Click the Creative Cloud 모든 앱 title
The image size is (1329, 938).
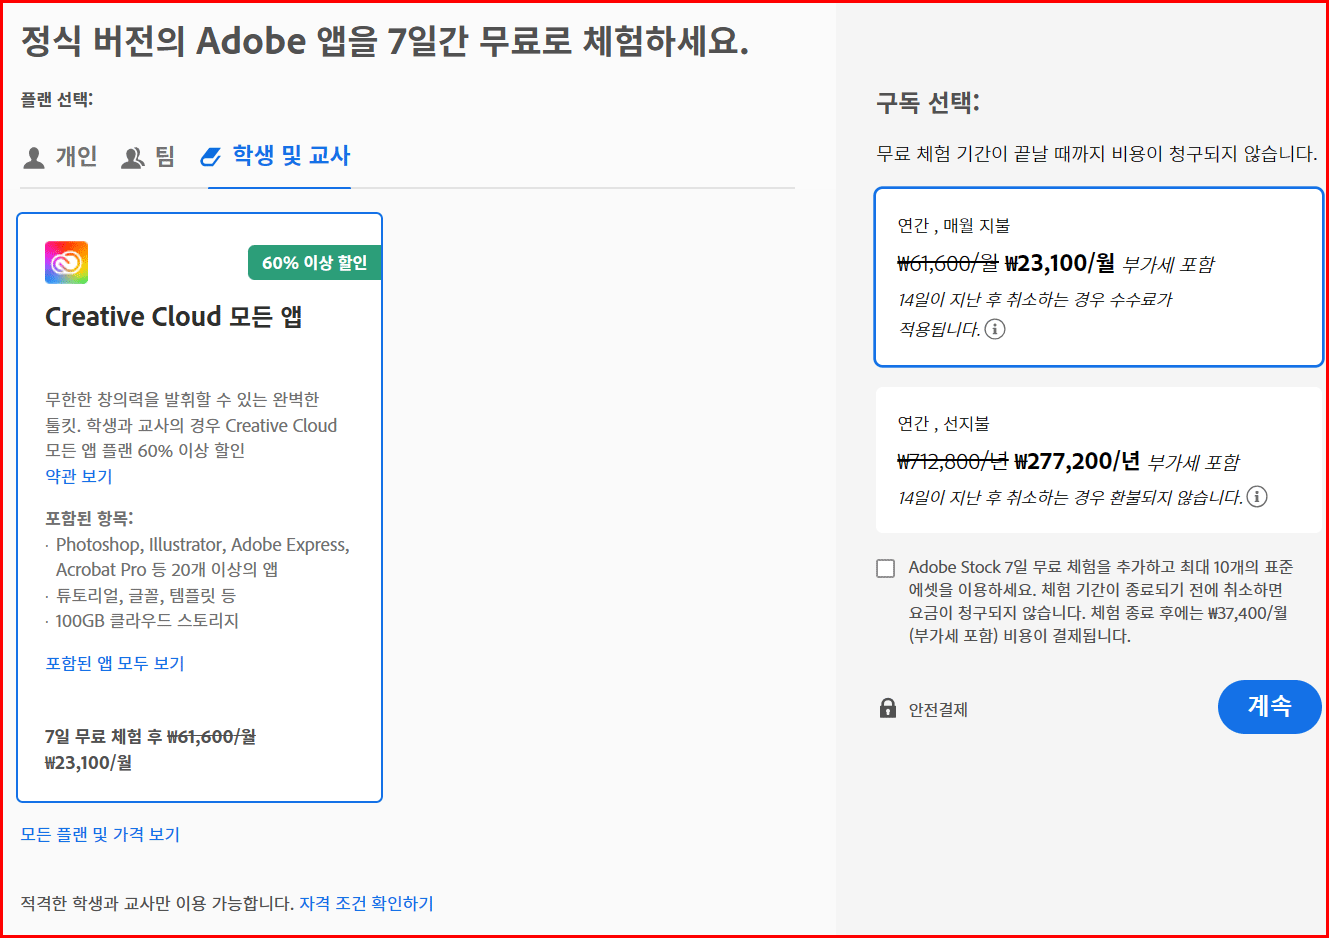[174, 317]
